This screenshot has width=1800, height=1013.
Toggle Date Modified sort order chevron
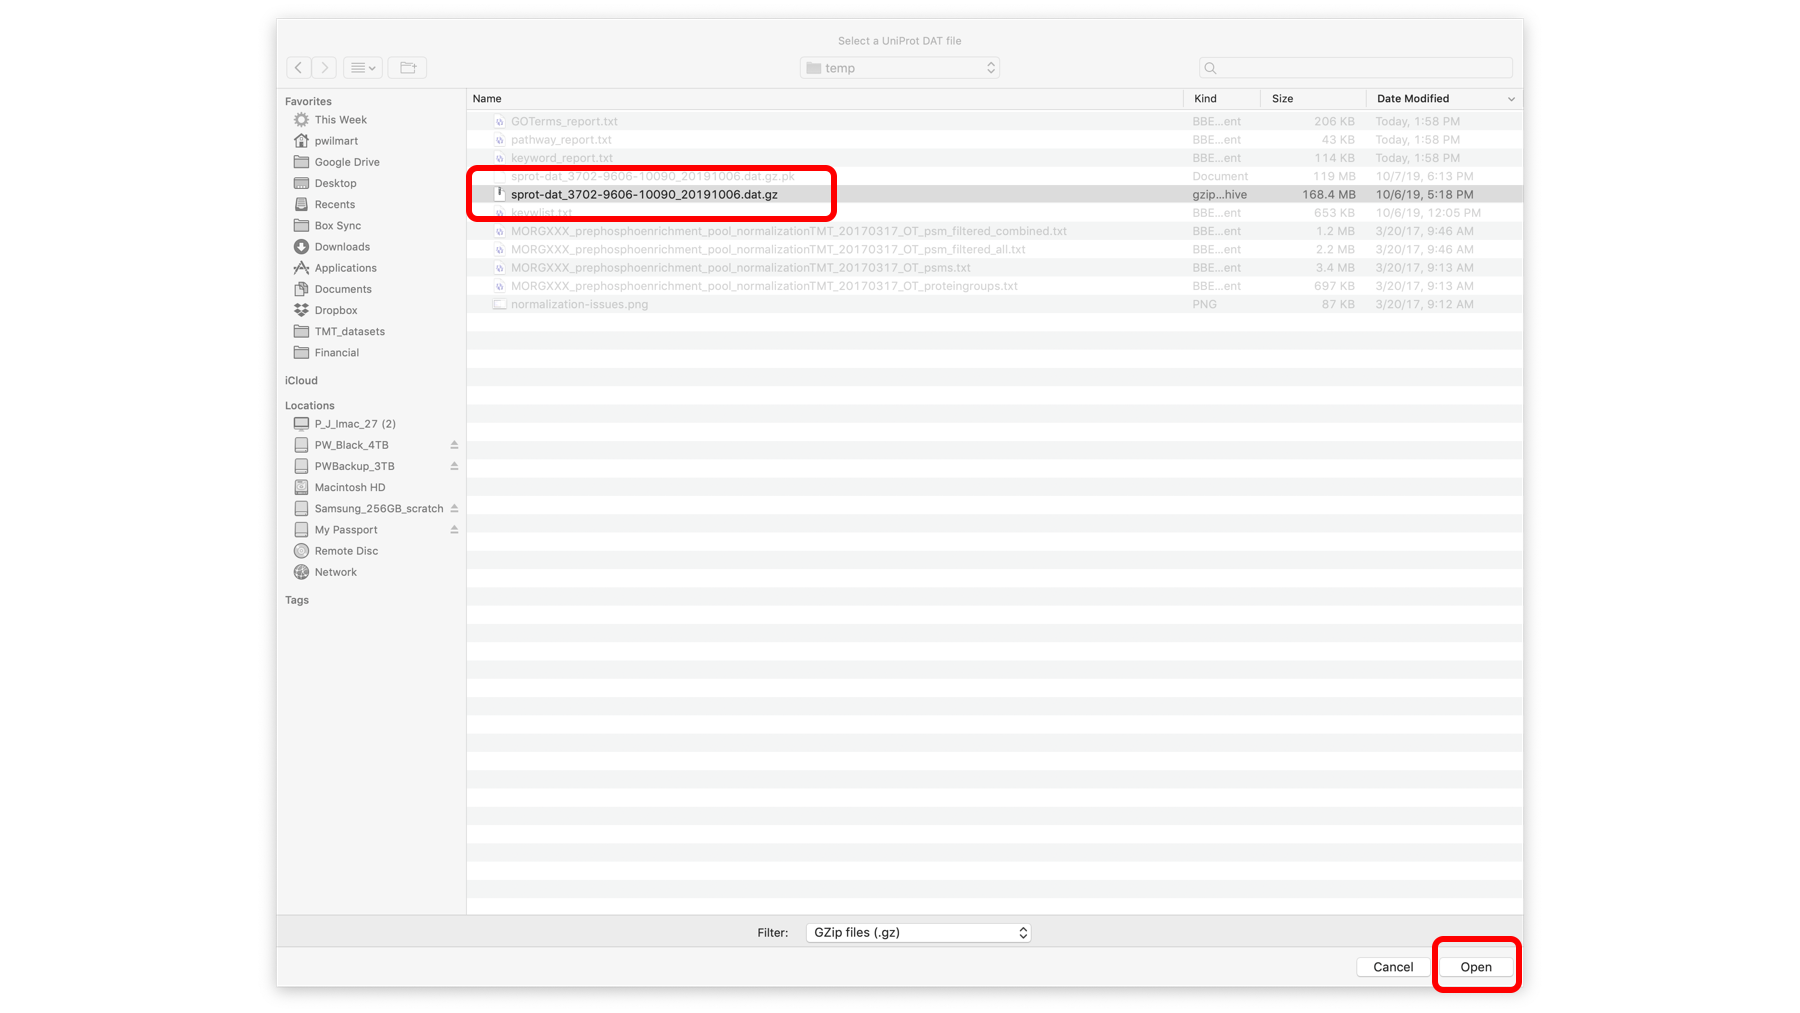1511,99
